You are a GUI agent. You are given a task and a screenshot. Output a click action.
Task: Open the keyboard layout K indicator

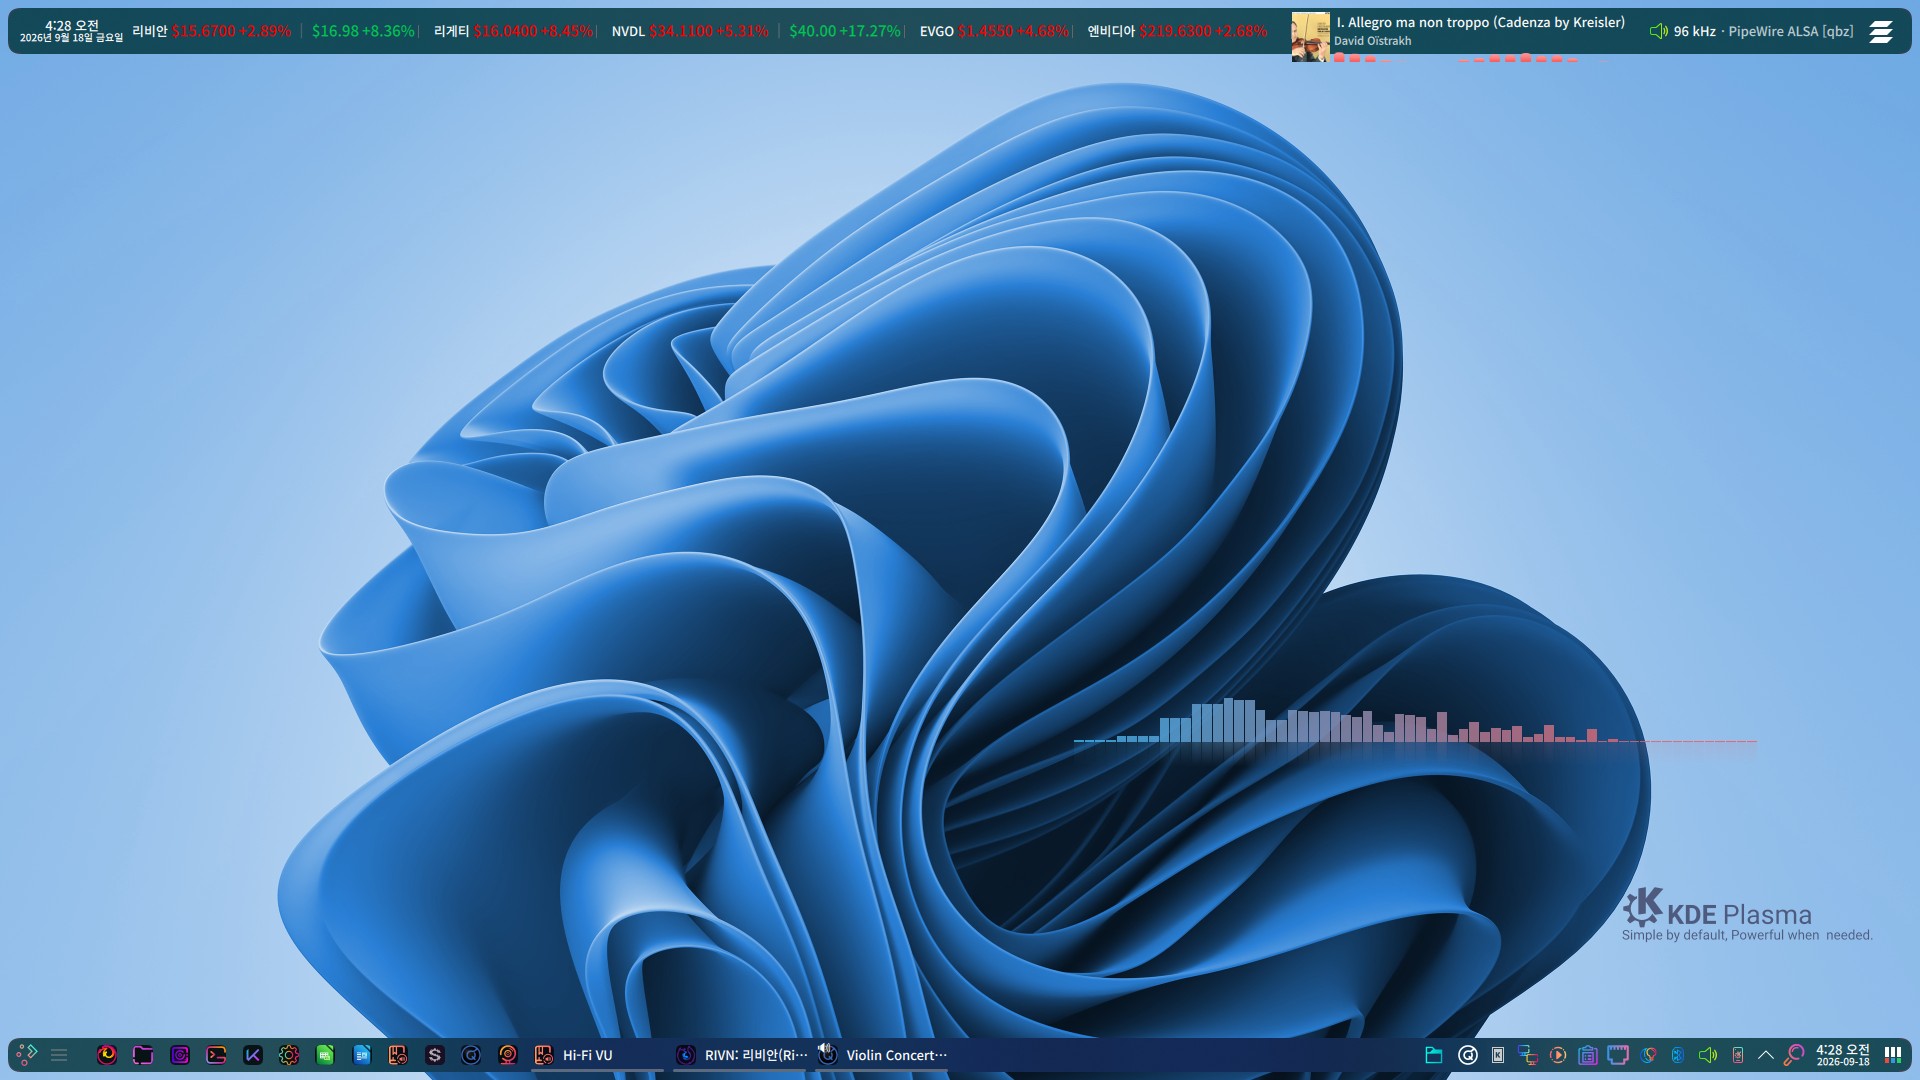tap(1498, 1054)
